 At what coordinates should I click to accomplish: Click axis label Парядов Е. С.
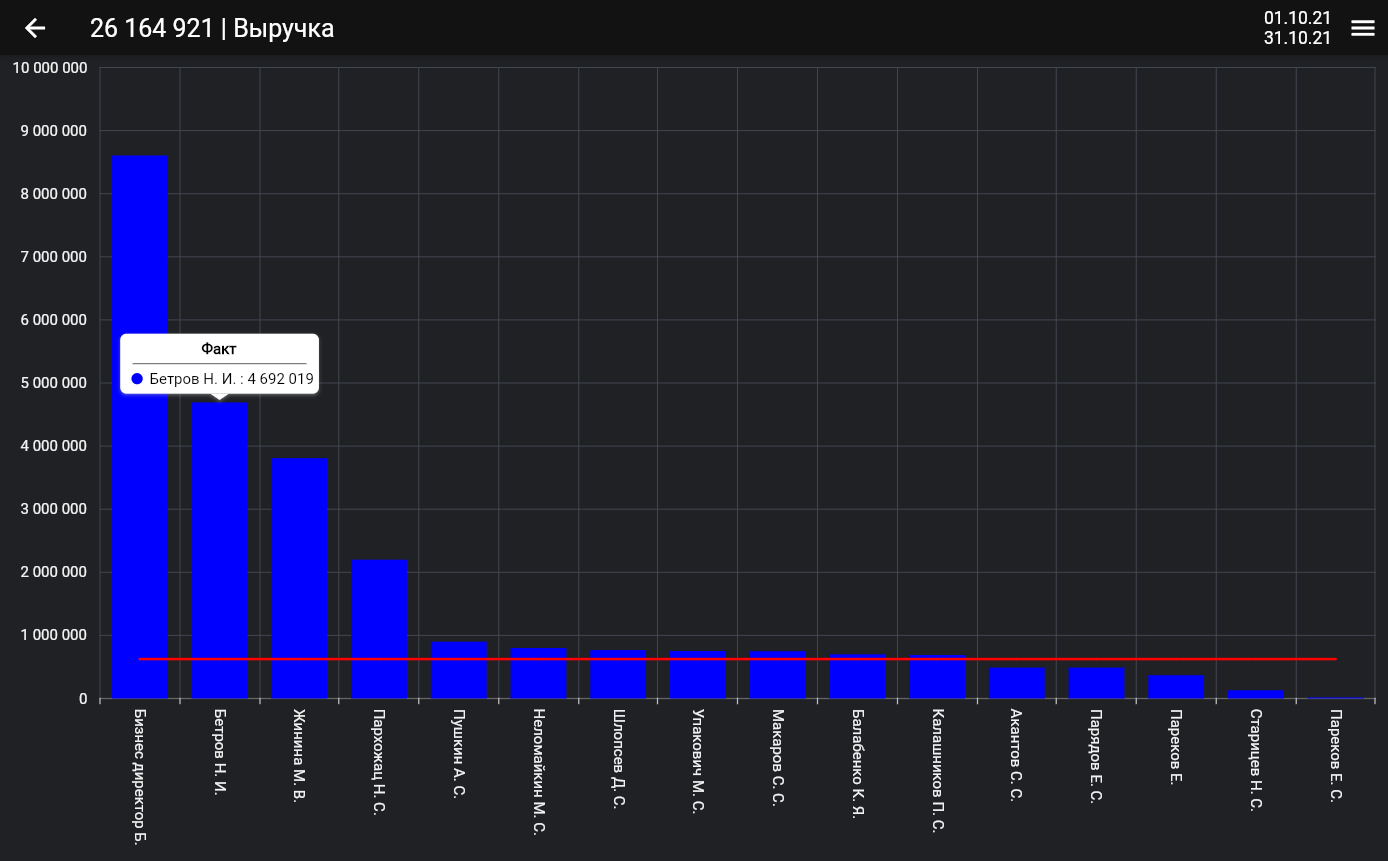click(x=1097, y=756)
